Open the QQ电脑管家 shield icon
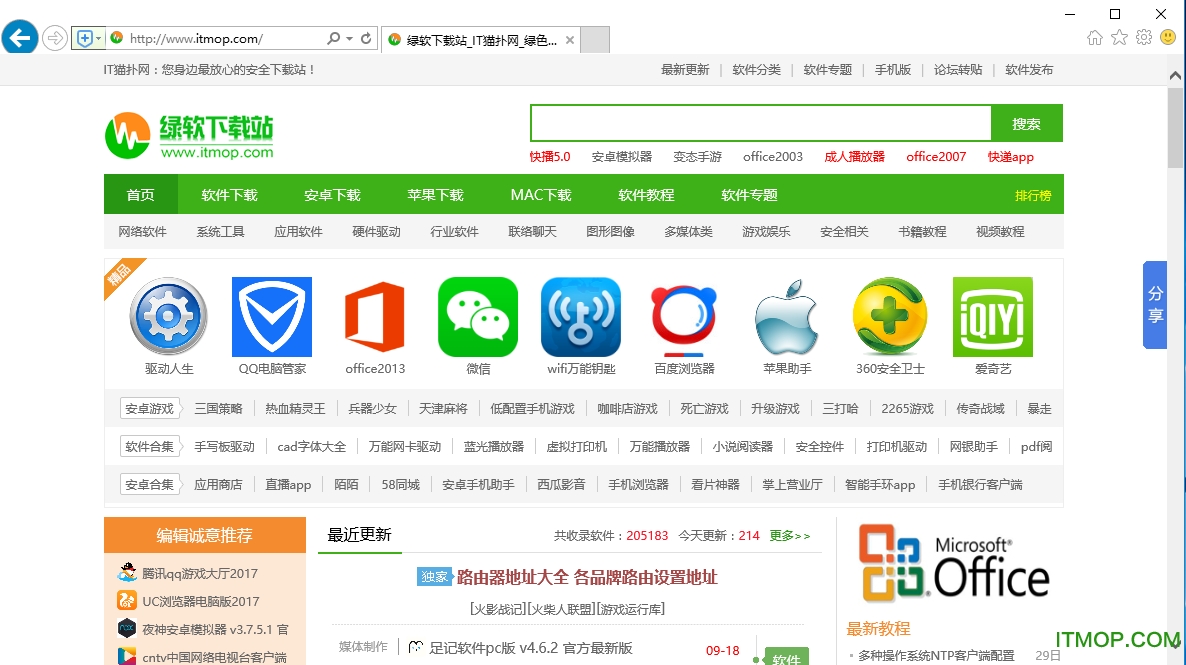 pyautogui.click(x=272, y=316)
